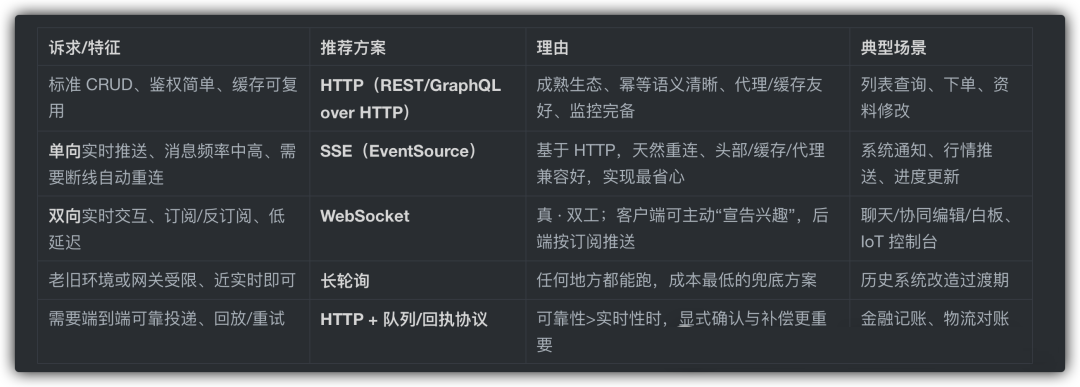This screenshot has width=1080, height=387.
Task: Select the HTTP + 队列/回执协议 cell
Action: 417,331
